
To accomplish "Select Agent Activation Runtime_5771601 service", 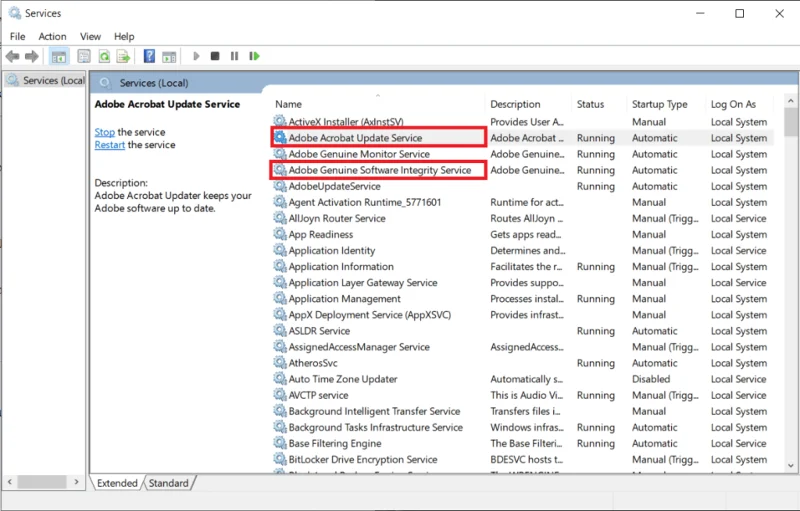I will click(x=364, y=202).
